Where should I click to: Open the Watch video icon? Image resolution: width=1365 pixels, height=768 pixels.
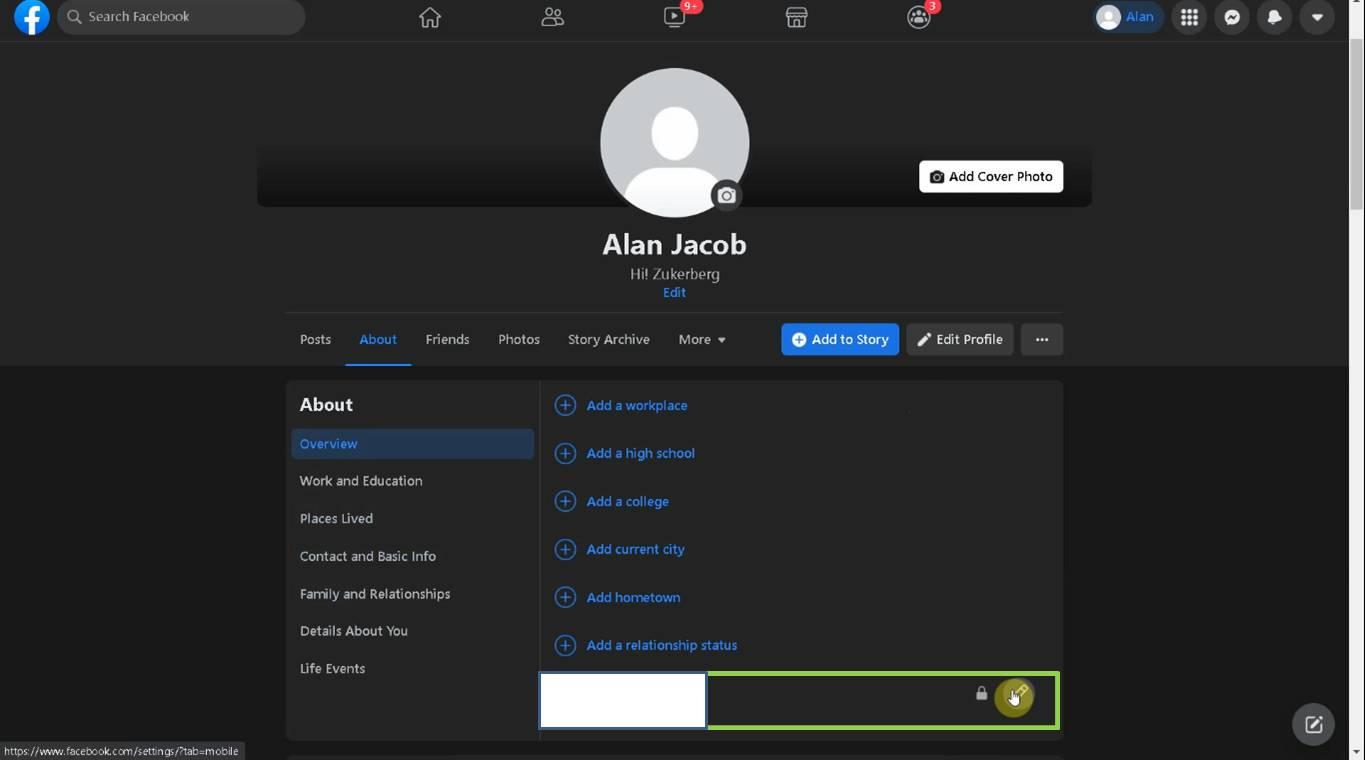click(x=675, y=17)
